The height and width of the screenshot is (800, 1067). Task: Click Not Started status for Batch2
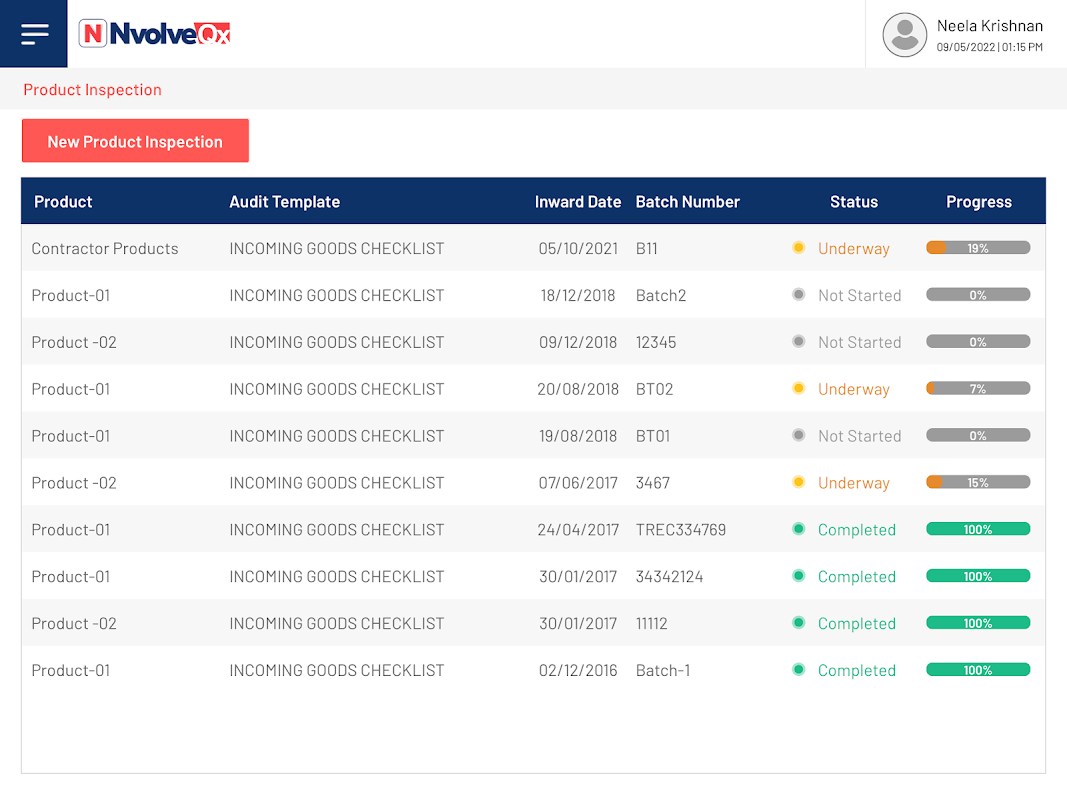[x=859, y=296]
